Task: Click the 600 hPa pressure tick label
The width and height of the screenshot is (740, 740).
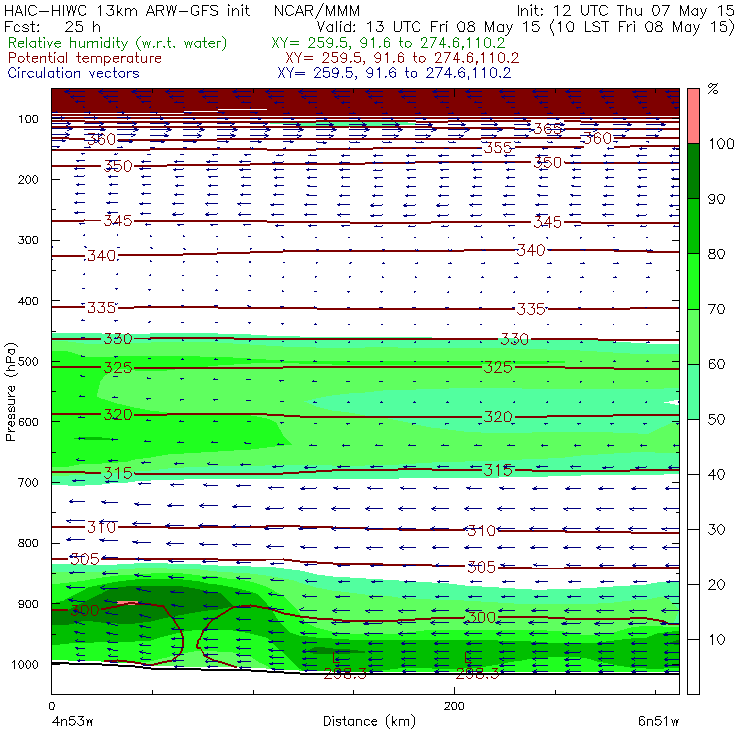Action: (x=28, y=422)
